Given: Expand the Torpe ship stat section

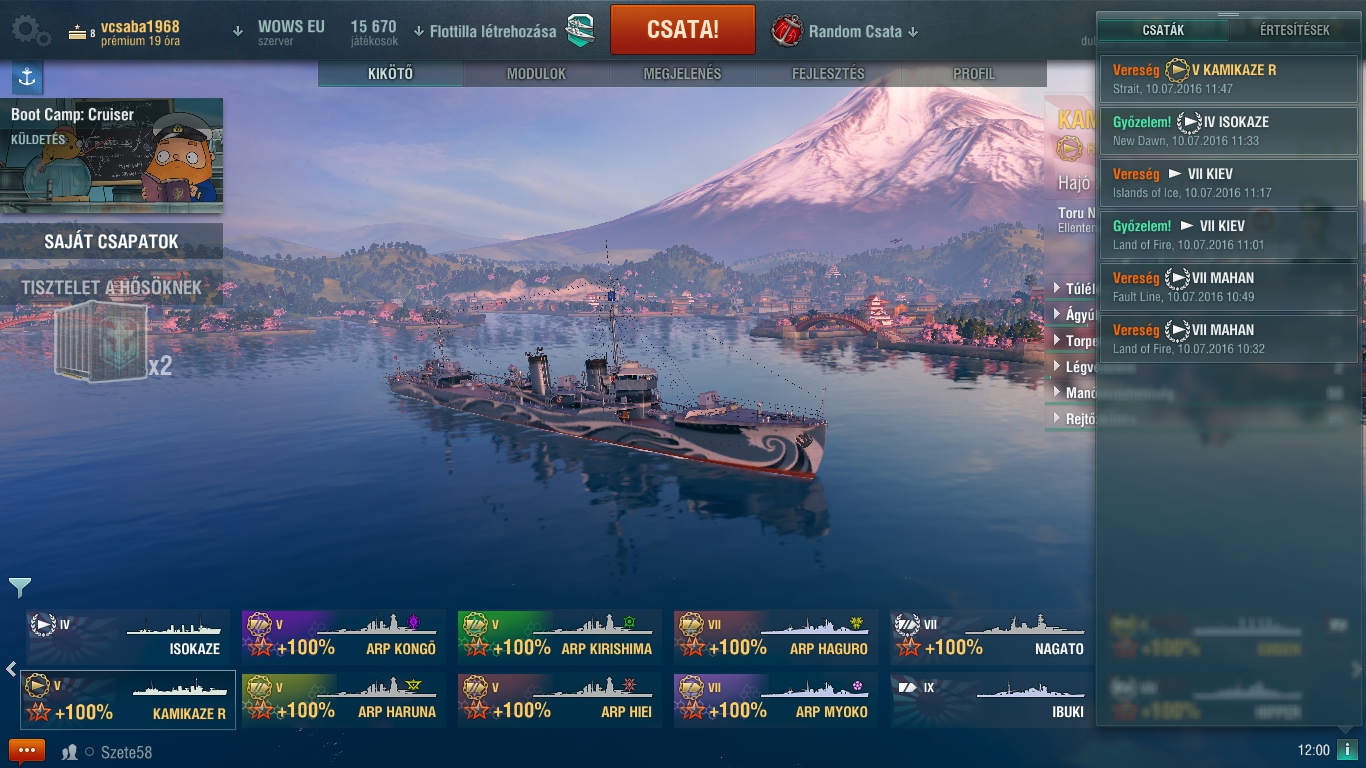Looking at the screenshot, I should [1076, 341].
